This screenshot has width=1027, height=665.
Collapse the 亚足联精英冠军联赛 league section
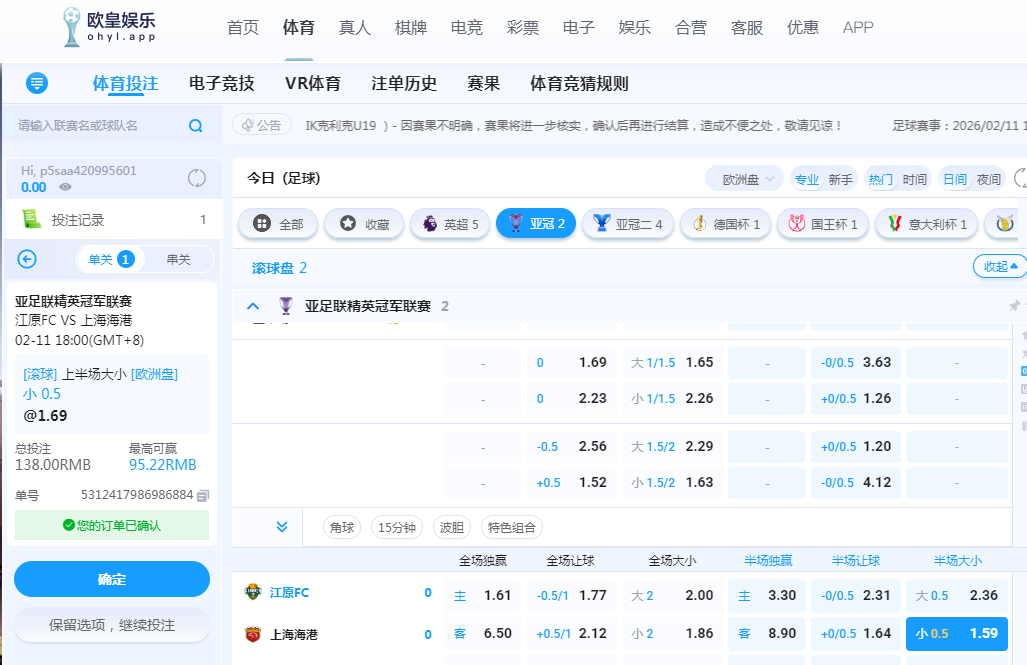click(x=253, y=306)
